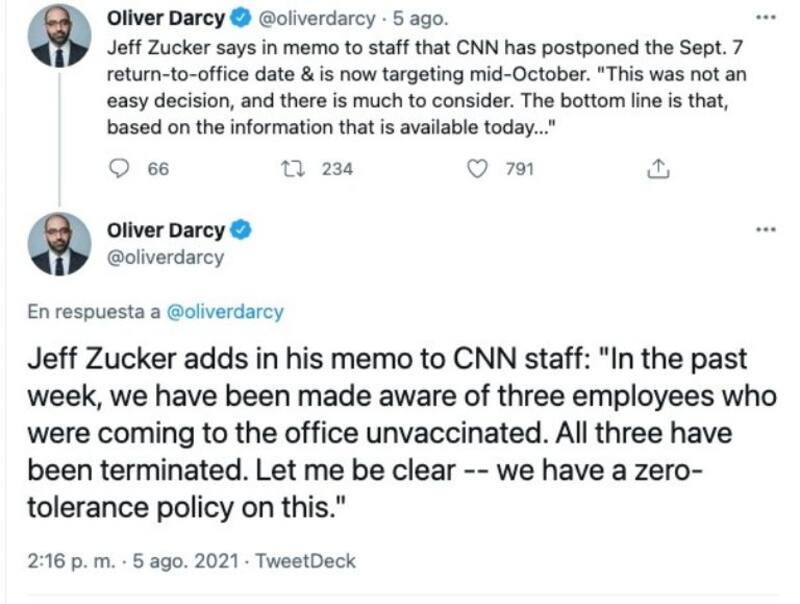This screenshot has width=800, height=604.
Task: Click the 791 likes count
Action: click(x=520, y=169)
